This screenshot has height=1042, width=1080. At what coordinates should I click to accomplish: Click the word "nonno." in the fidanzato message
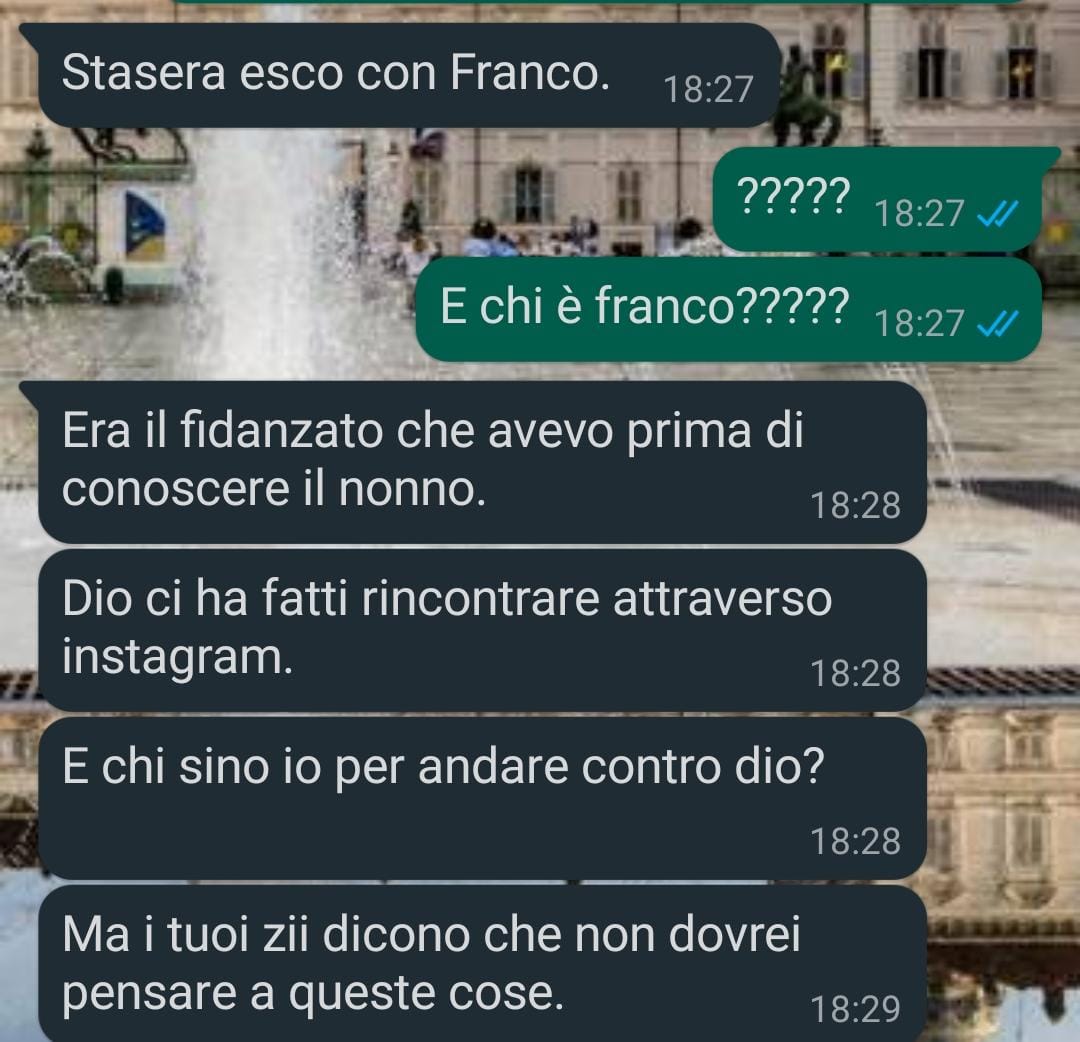tap(412, 490)
